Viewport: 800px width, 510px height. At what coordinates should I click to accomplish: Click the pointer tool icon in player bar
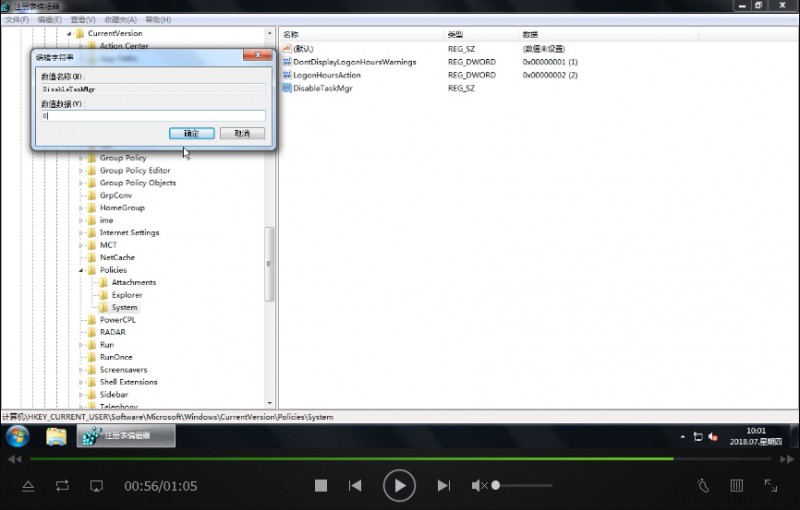(x=703, y=486)
